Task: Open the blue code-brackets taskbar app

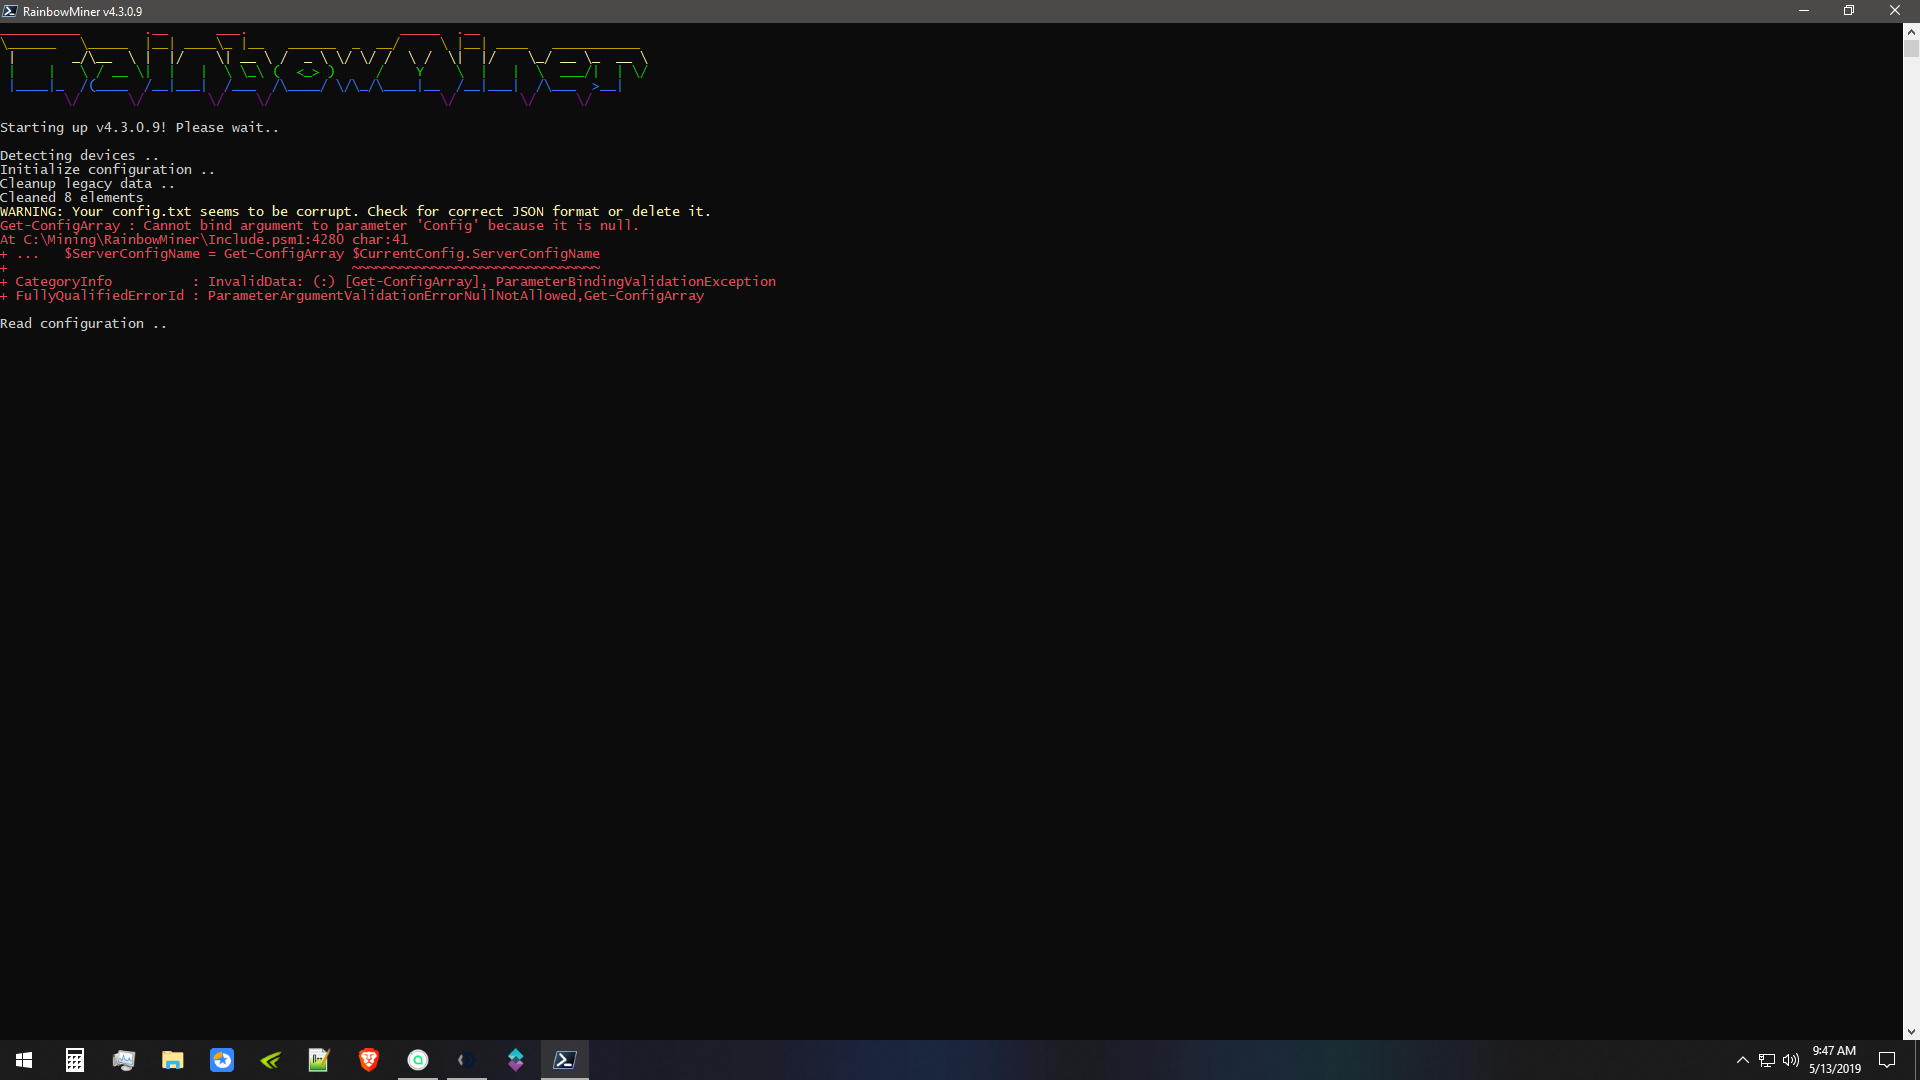Action: click(x=466, y=1060)
